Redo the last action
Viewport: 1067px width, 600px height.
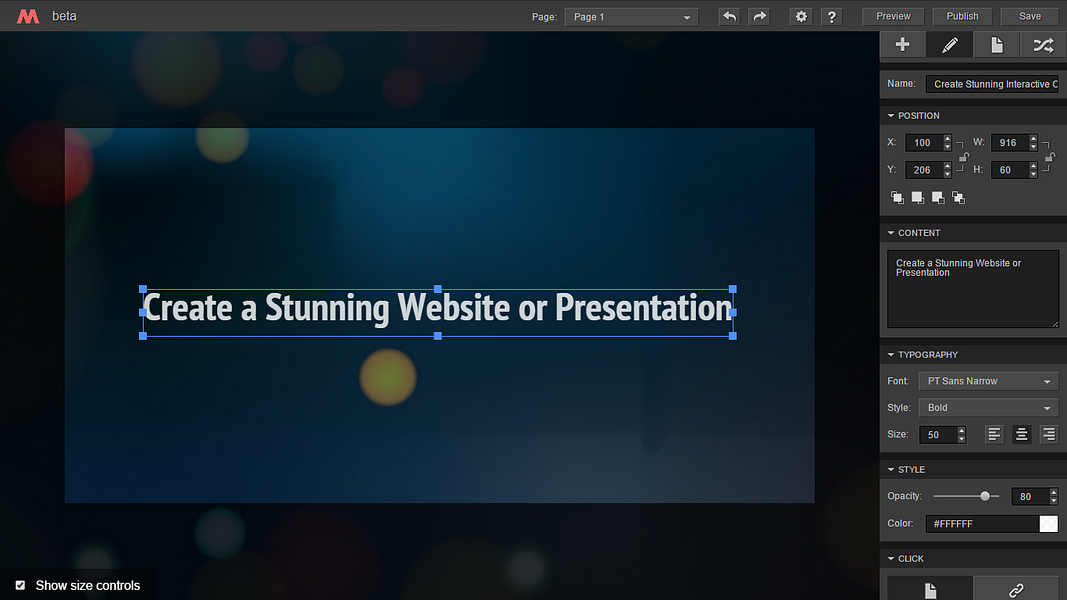(759, 16)
